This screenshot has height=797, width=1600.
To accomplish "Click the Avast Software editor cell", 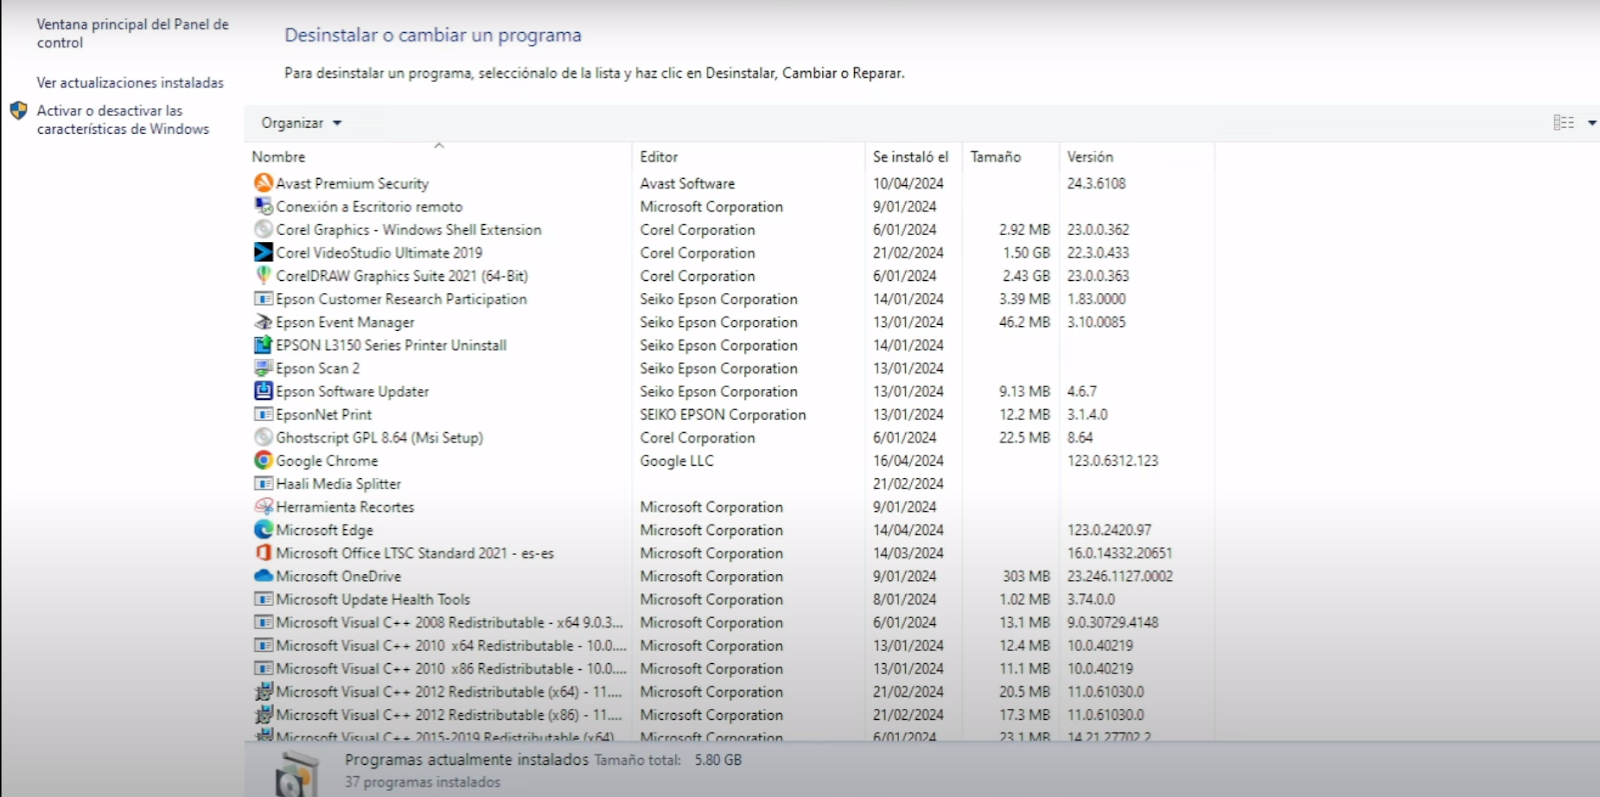I will pyautogui.click(x=687, y=183).
